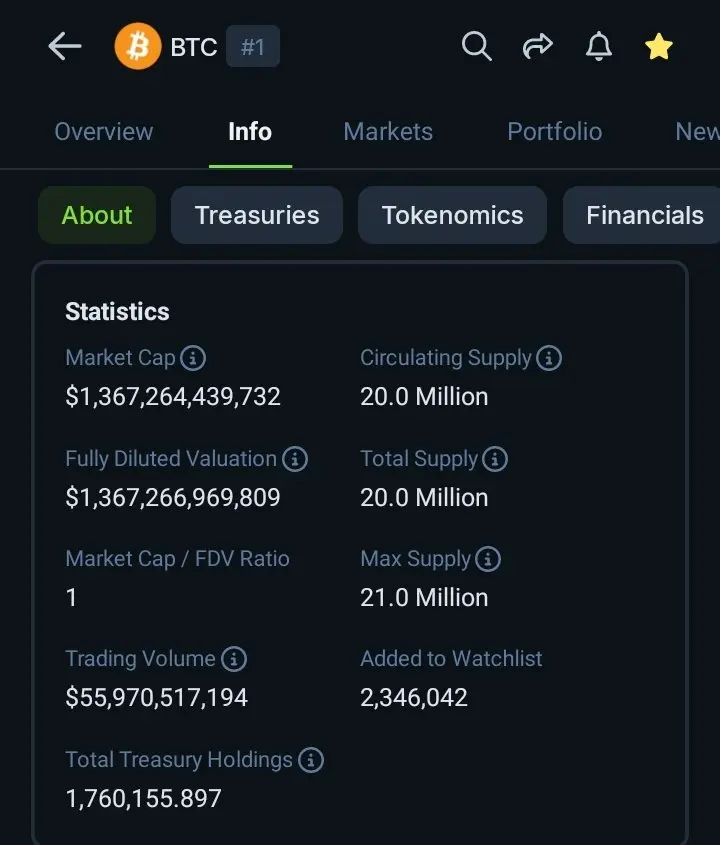Viewport: 720px width, 845px height.
Task: Tap Trading Volume info icon
Action: coord(233,659)
